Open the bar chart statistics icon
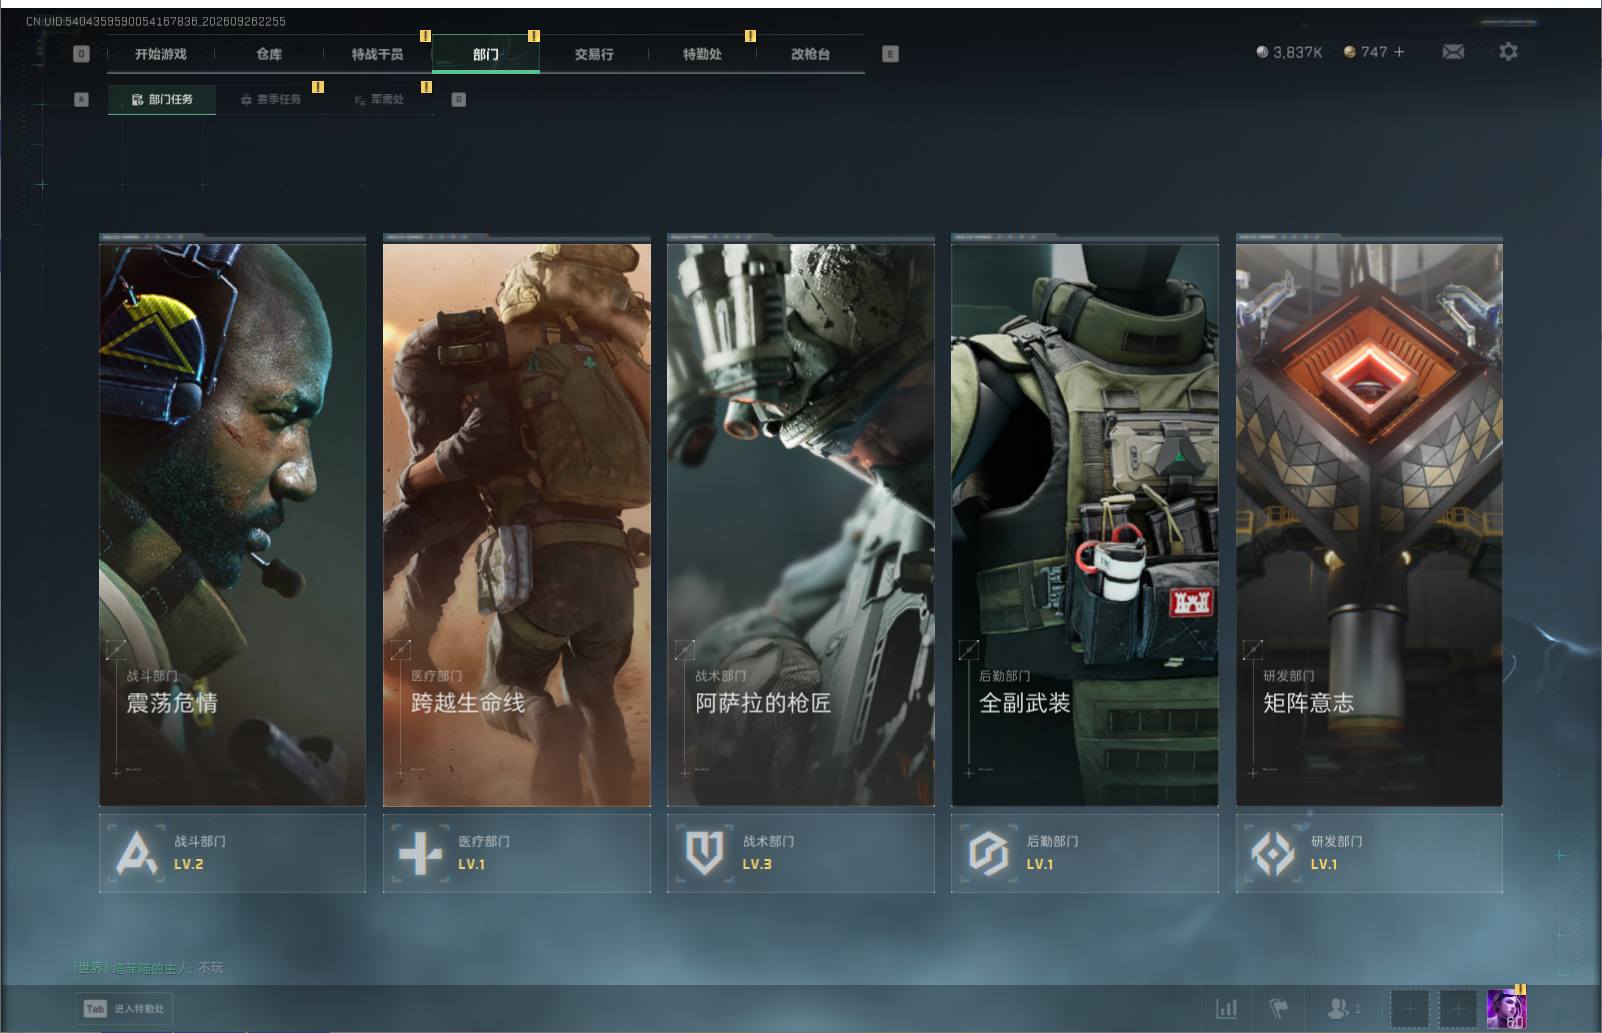 1226,1009
